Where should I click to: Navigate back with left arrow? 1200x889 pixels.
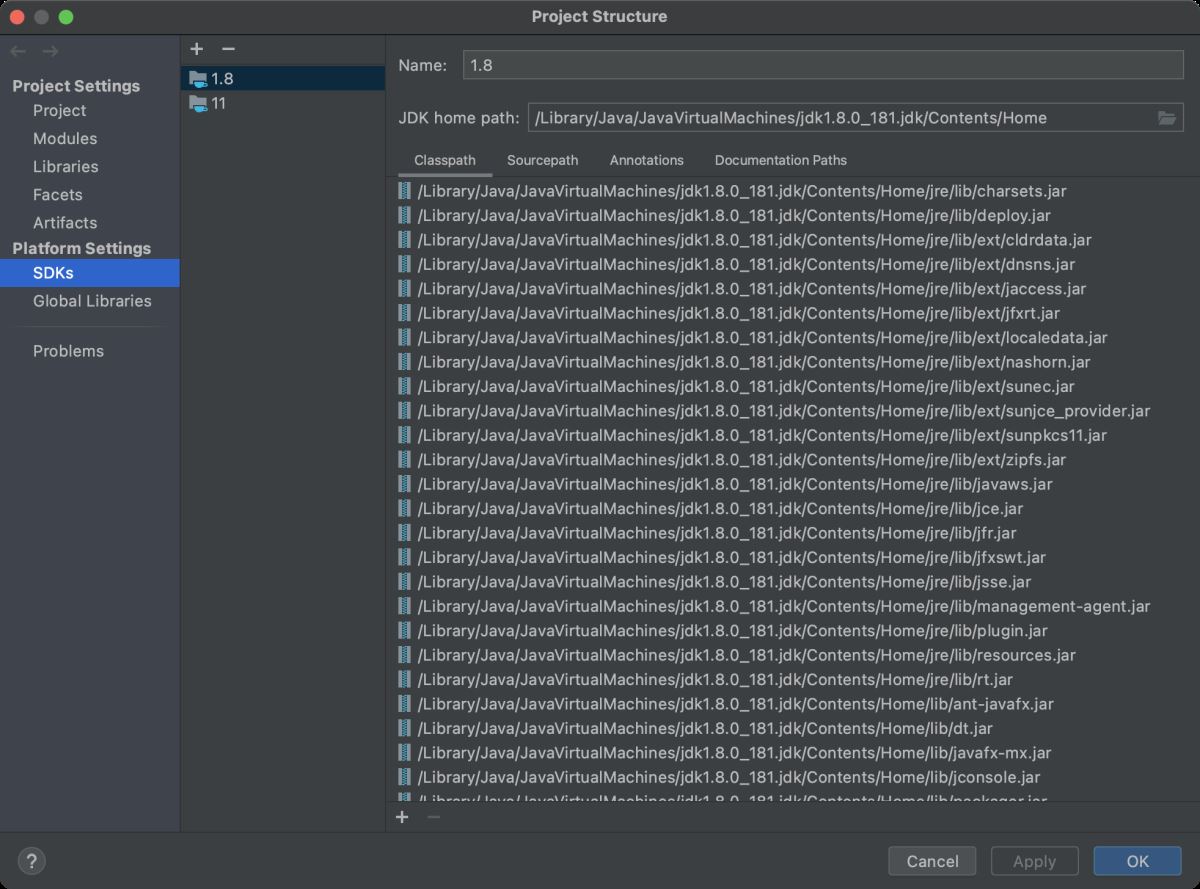pos(18,51)
